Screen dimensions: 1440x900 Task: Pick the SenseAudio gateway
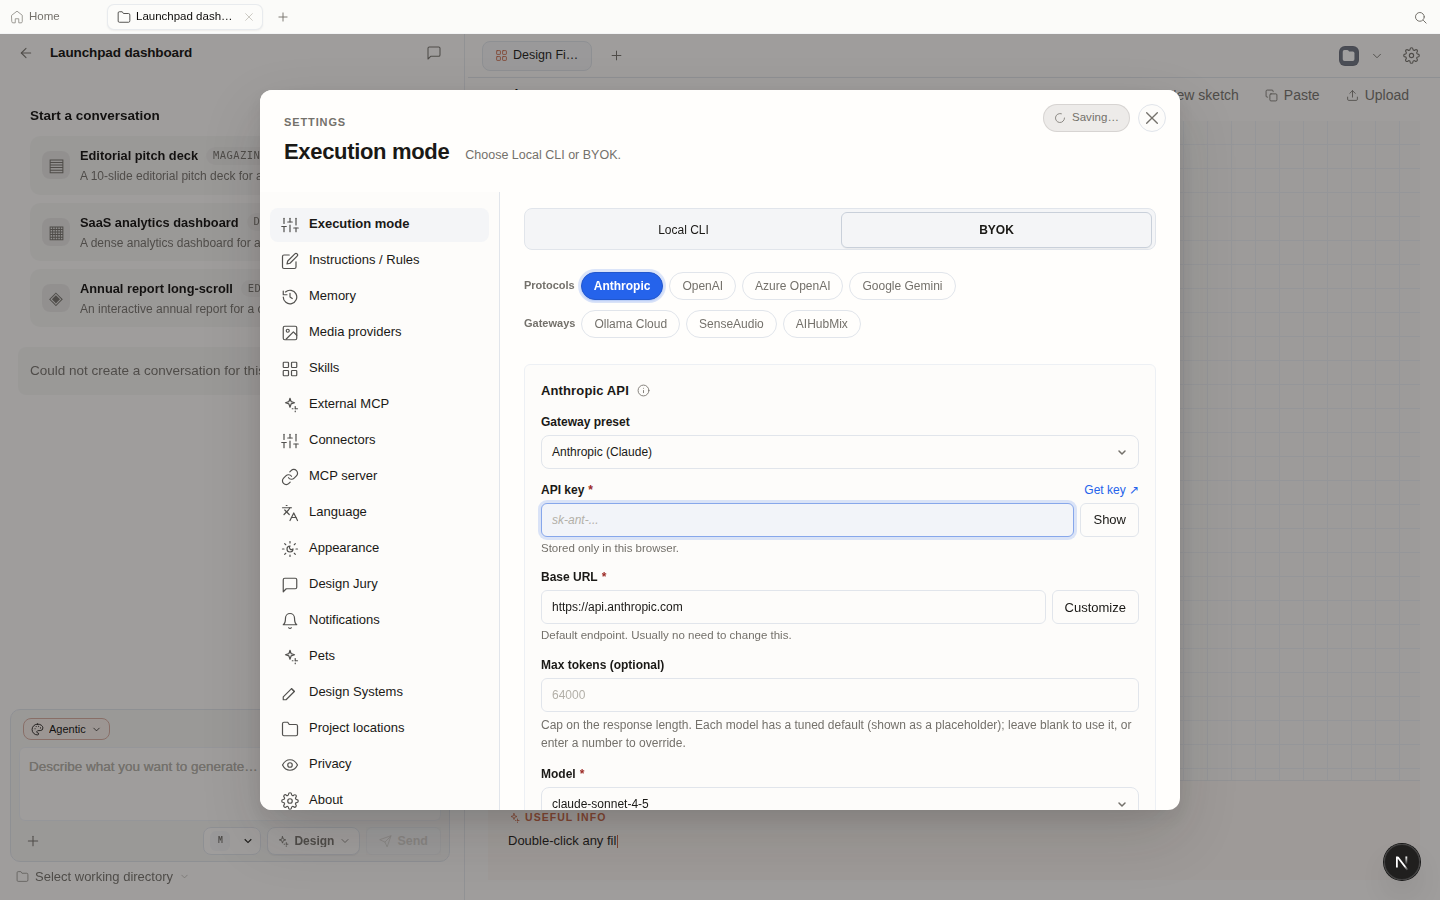731,324
